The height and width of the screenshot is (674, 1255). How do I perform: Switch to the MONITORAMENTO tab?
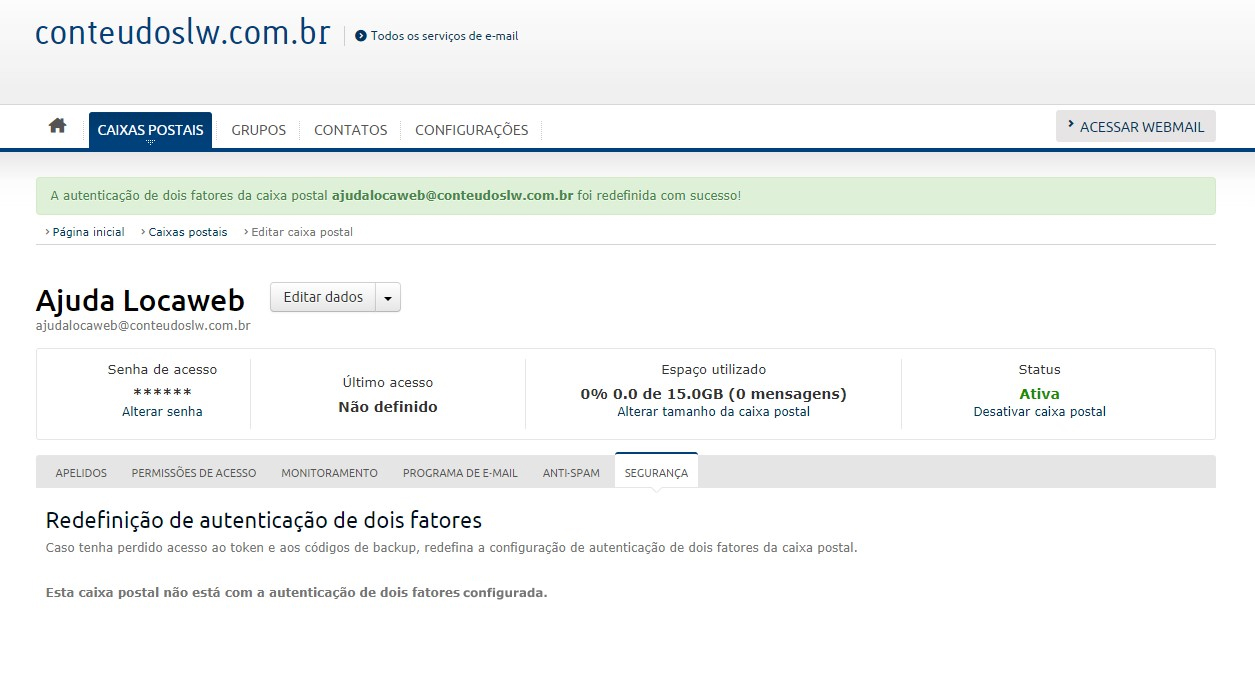[x=329, y=473]
